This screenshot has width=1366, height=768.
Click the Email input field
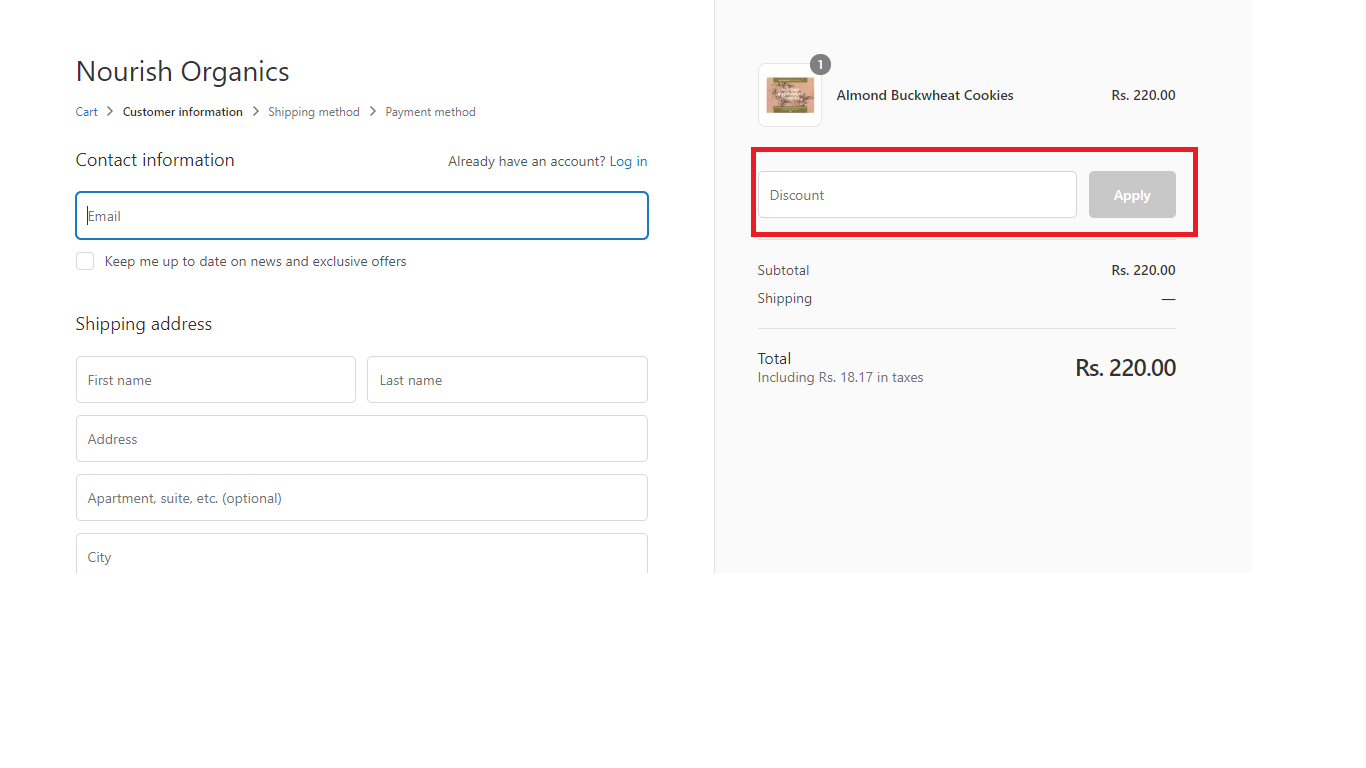tap(362, 216)
